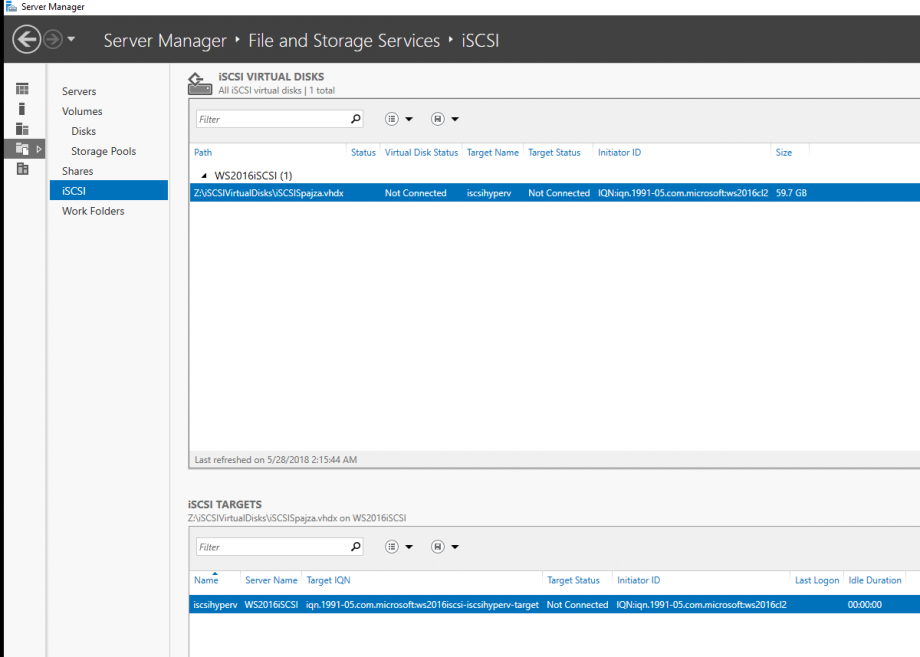The image size is (920, 657).
Task: Open the dropdown next to the Tasks list icon
Action: point(409,119)
